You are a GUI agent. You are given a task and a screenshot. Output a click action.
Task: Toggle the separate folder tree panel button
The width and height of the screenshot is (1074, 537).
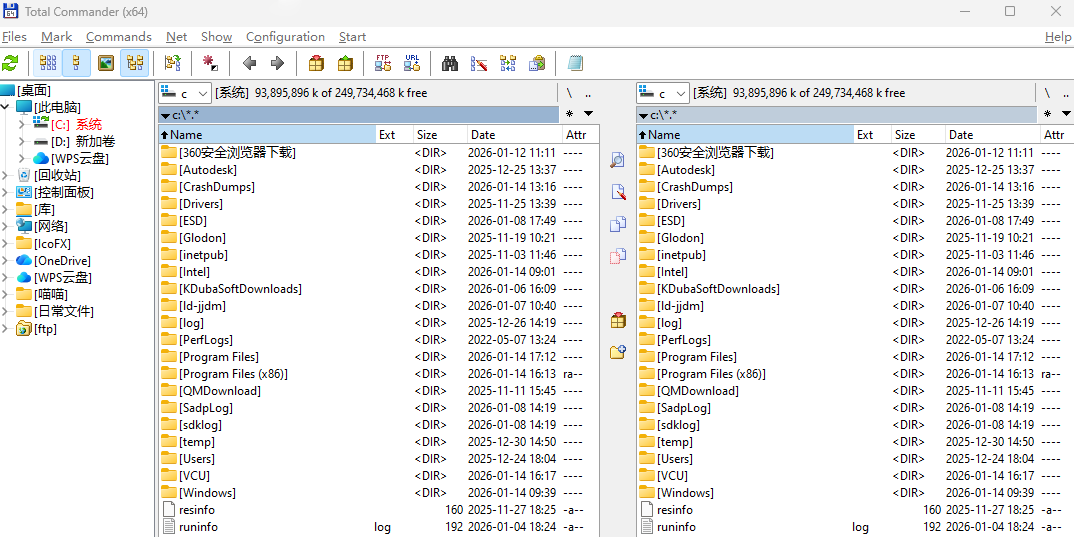[x=135, y=63]
